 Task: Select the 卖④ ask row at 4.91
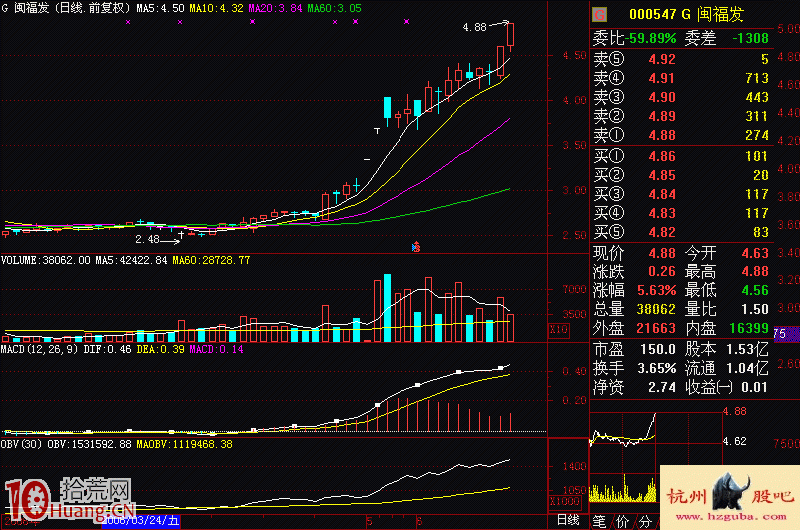click(x=681, y=78)
